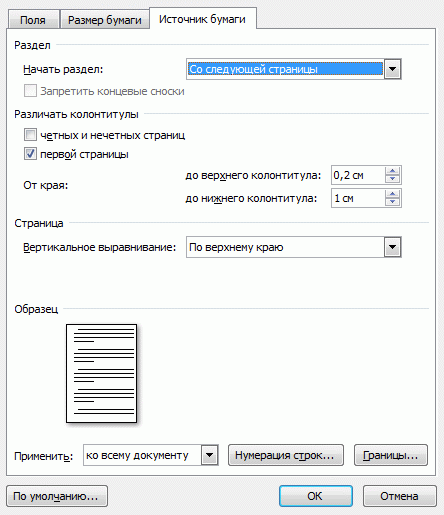The width and height of the screenshot is (444, 515).
Task: Open the Применить dropdown arrow
Action: click(x=210, y=455)
